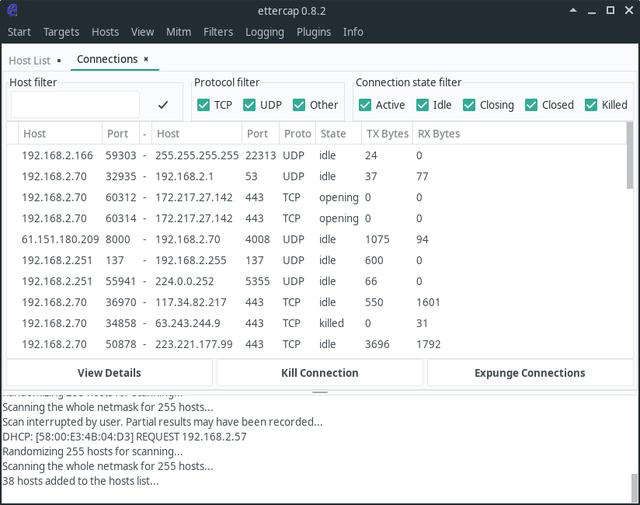Apply host filter with the checkmark button
This screenshot has width=640, height=505.
pos(163,105)
